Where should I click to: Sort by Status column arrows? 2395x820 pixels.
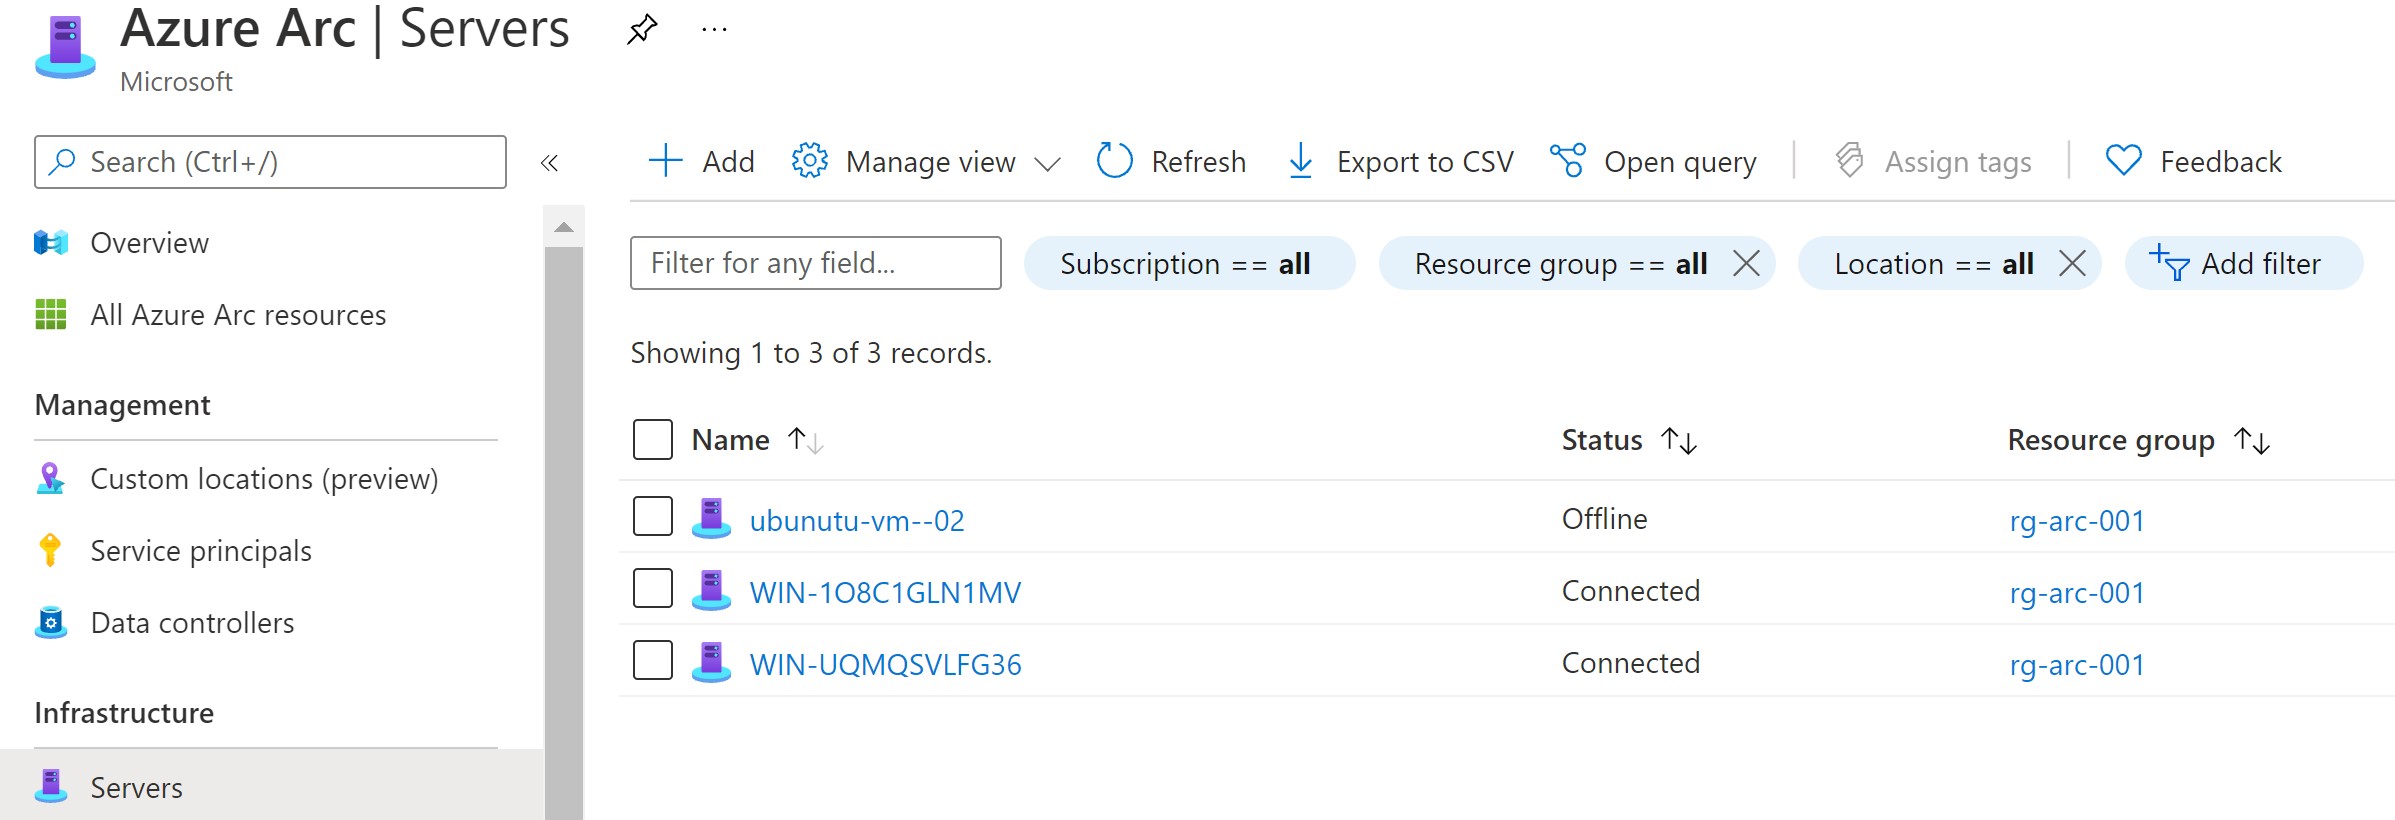click(1679, 440)
